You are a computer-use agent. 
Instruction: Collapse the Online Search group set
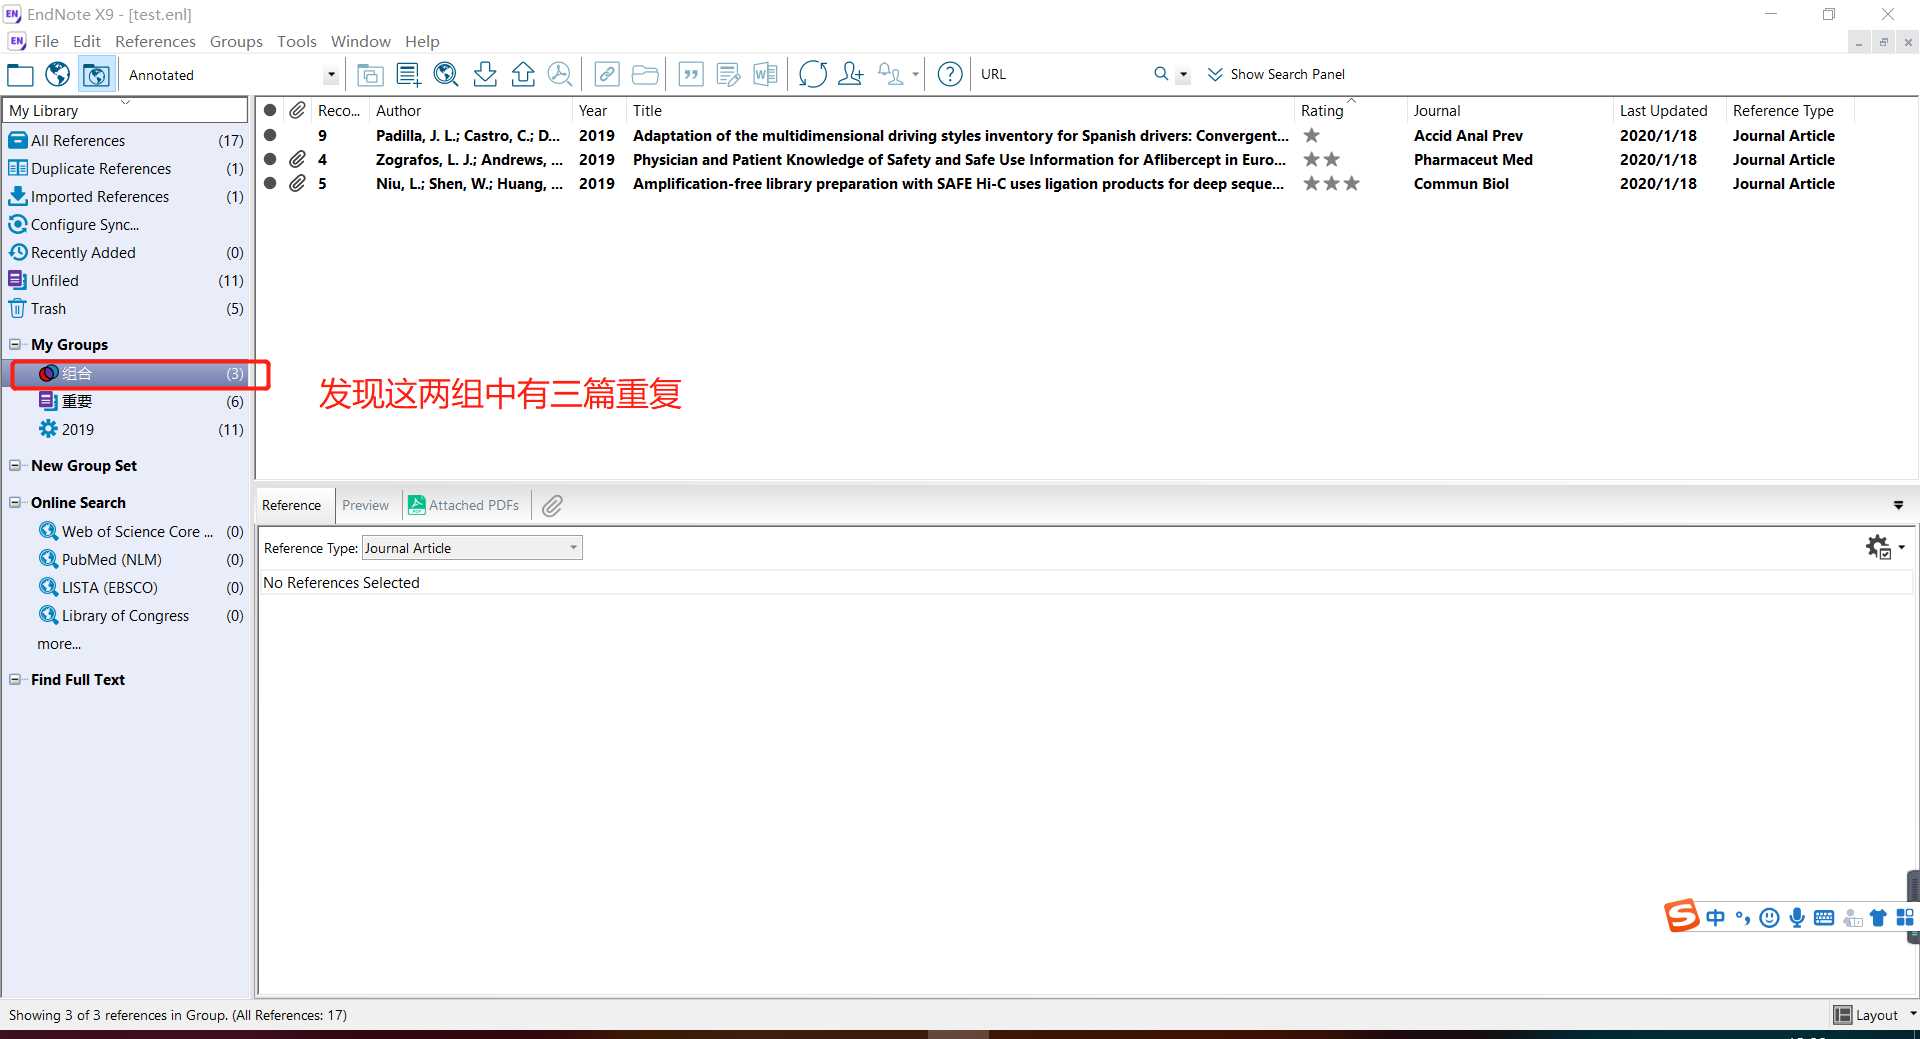(15, 502)
